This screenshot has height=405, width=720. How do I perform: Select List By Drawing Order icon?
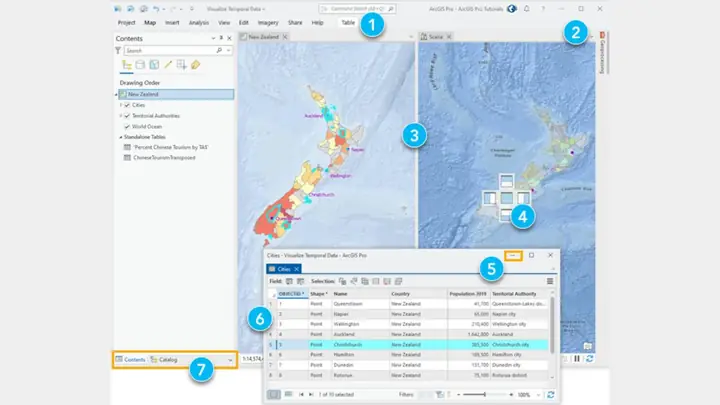(127, 65)
